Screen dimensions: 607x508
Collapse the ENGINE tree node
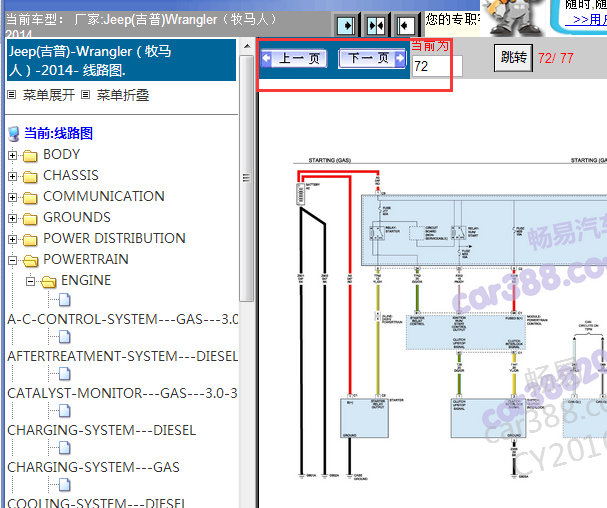30,281
